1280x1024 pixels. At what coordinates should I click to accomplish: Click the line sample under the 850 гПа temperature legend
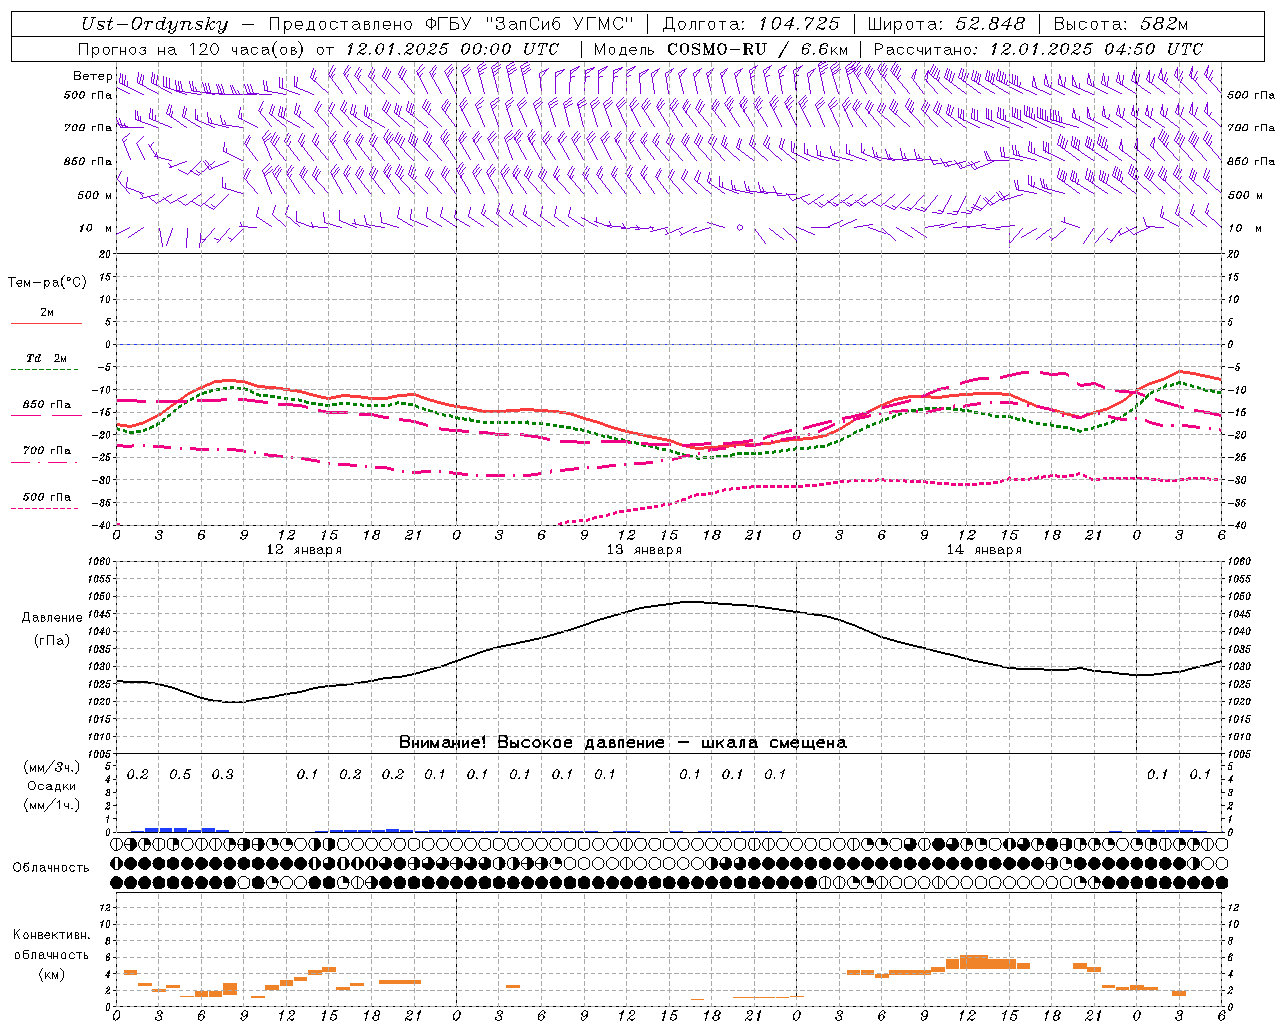click(45, 415)
